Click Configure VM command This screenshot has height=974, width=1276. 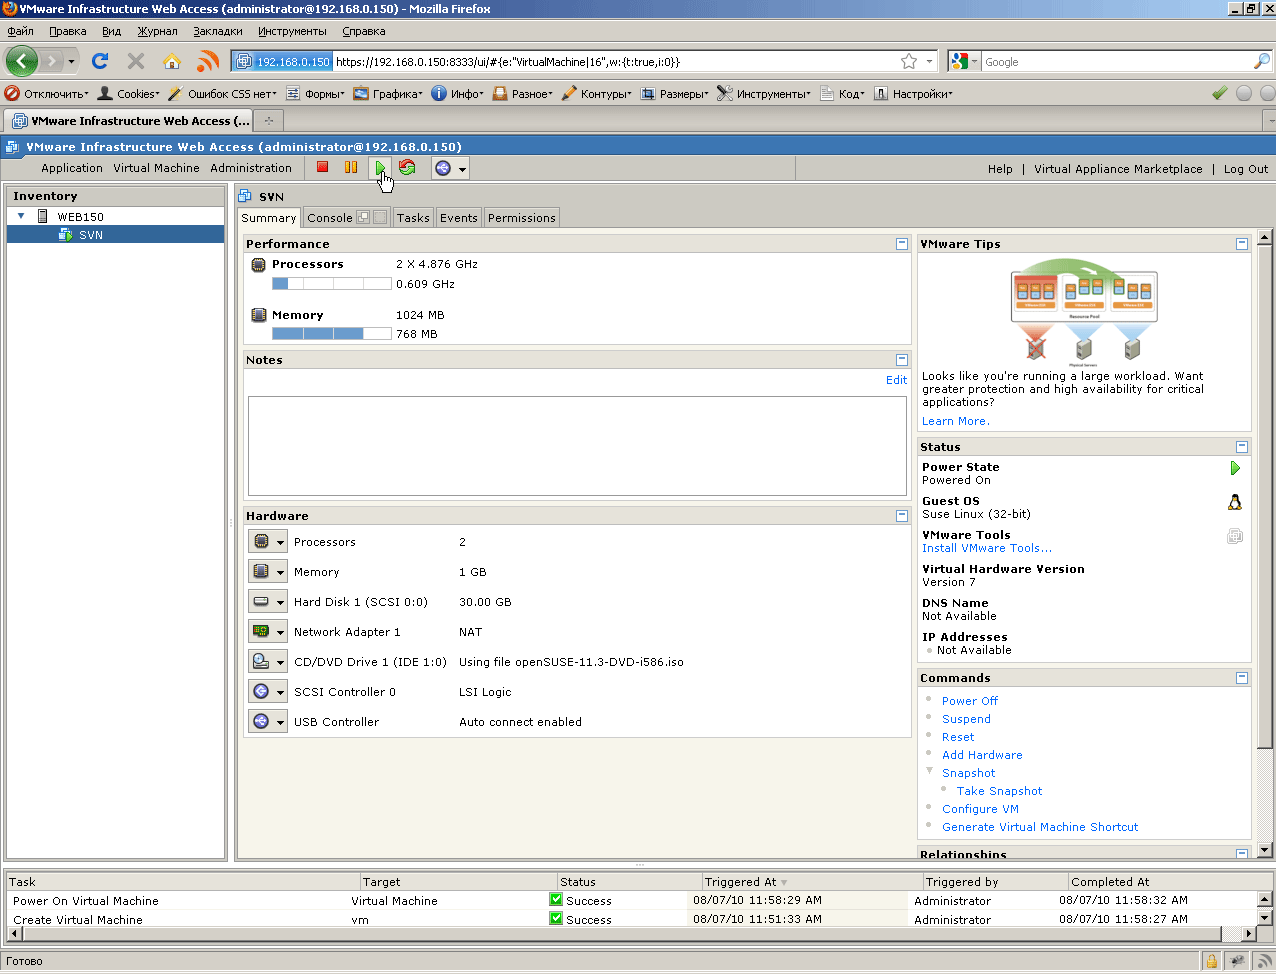pyautogui.click(x=980, y=809)
